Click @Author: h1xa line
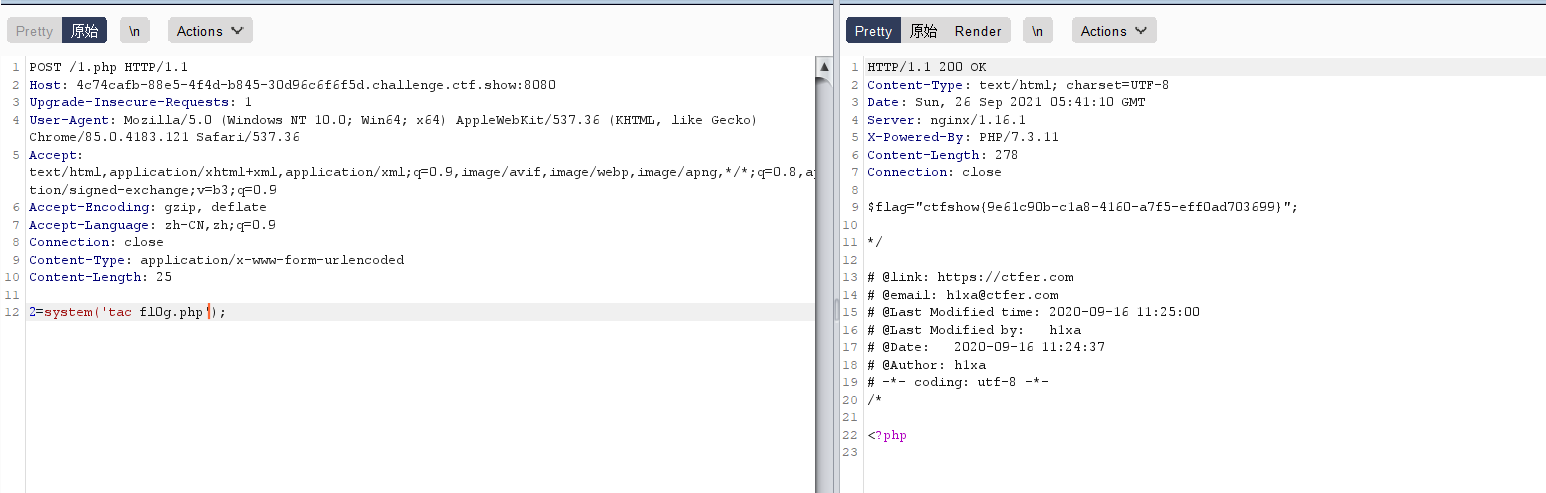 tap(926, 365)
